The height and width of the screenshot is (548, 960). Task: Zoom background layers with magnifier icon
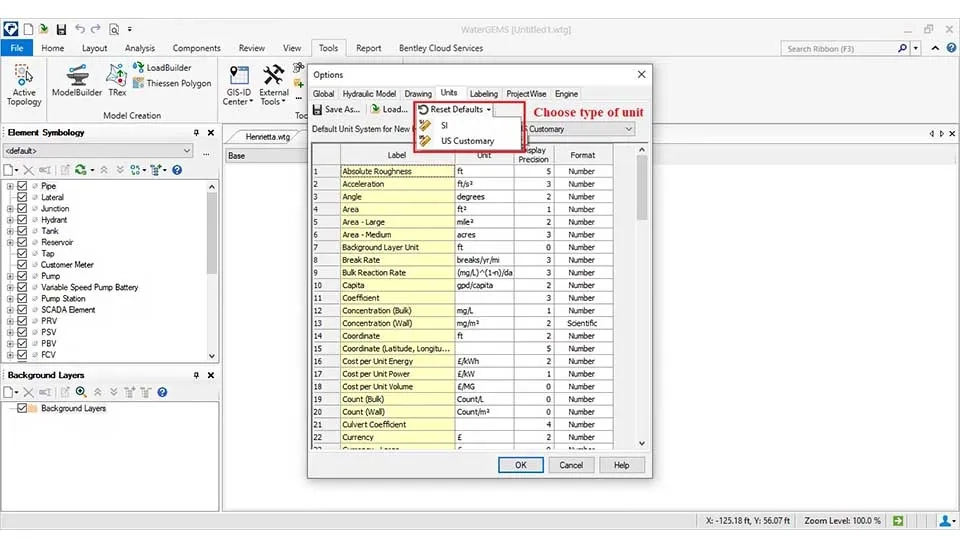[x=82, y=392]
